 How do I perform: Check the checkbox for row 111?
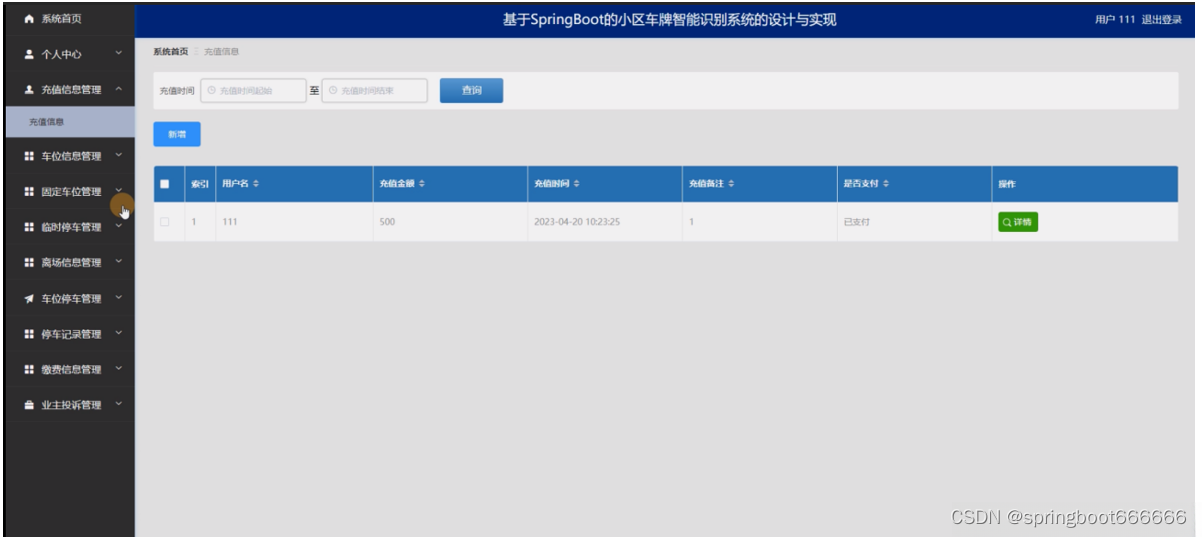coord(165,222)
